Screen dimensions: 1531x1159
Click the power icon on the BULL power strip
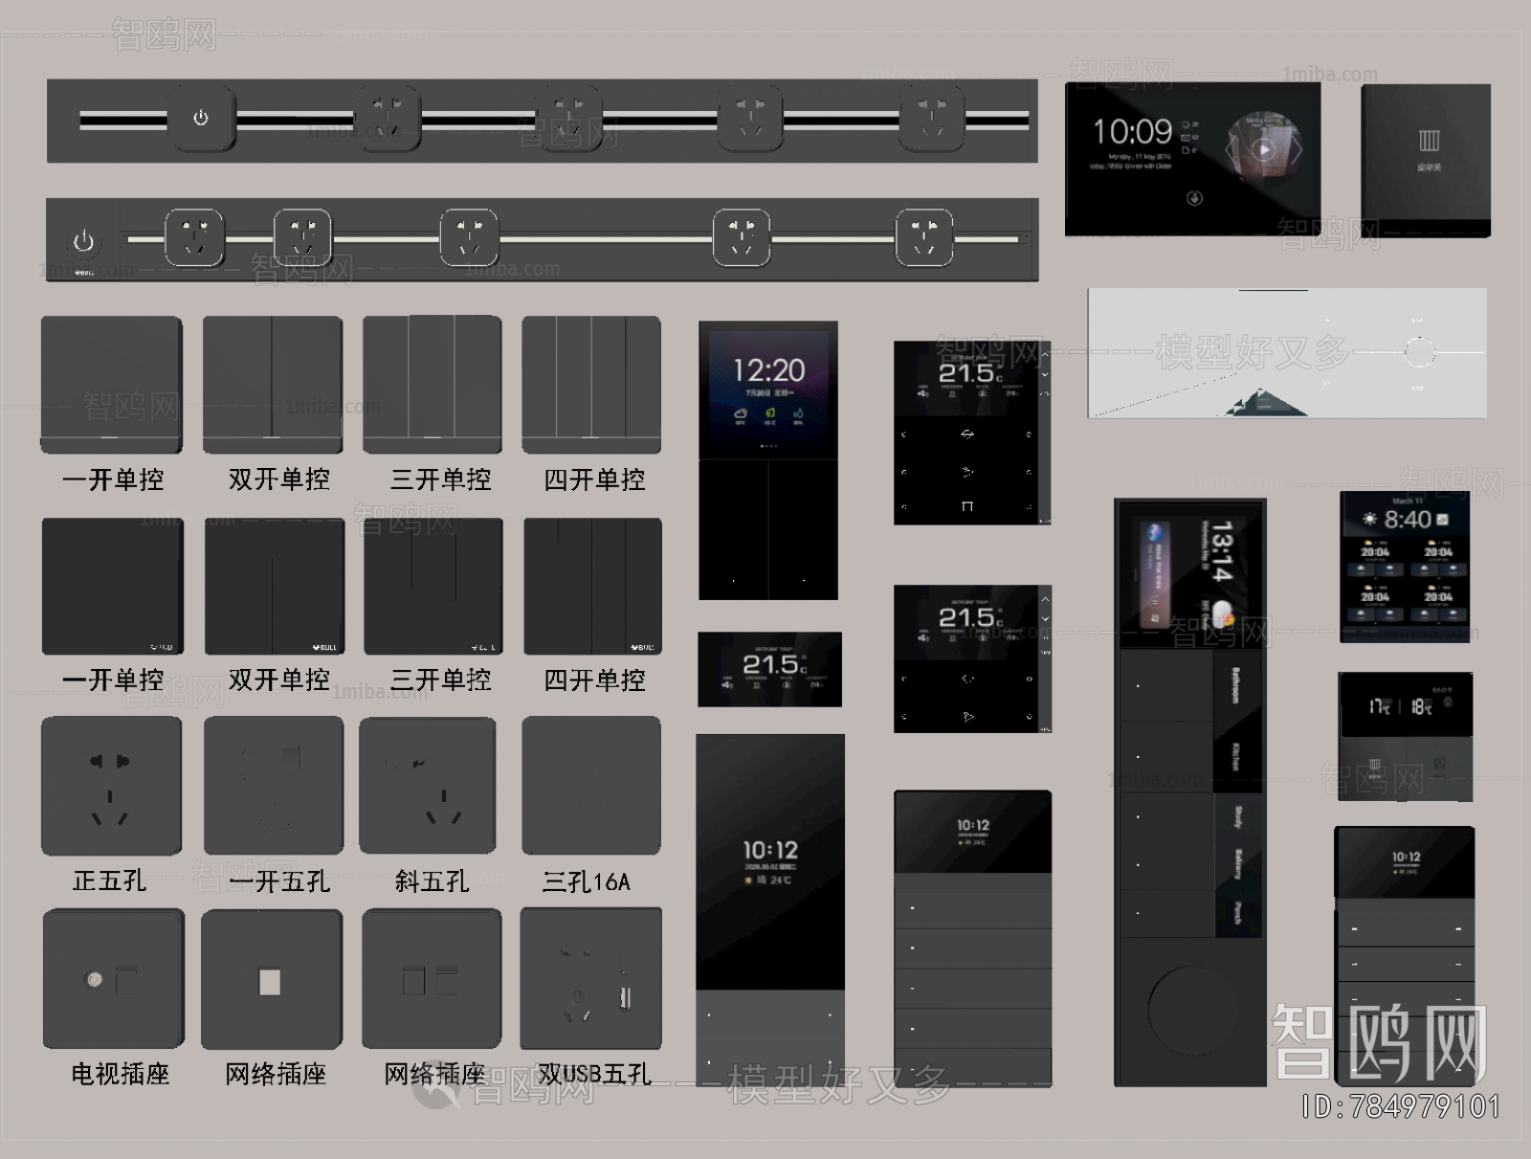click(x=84, y=241)
